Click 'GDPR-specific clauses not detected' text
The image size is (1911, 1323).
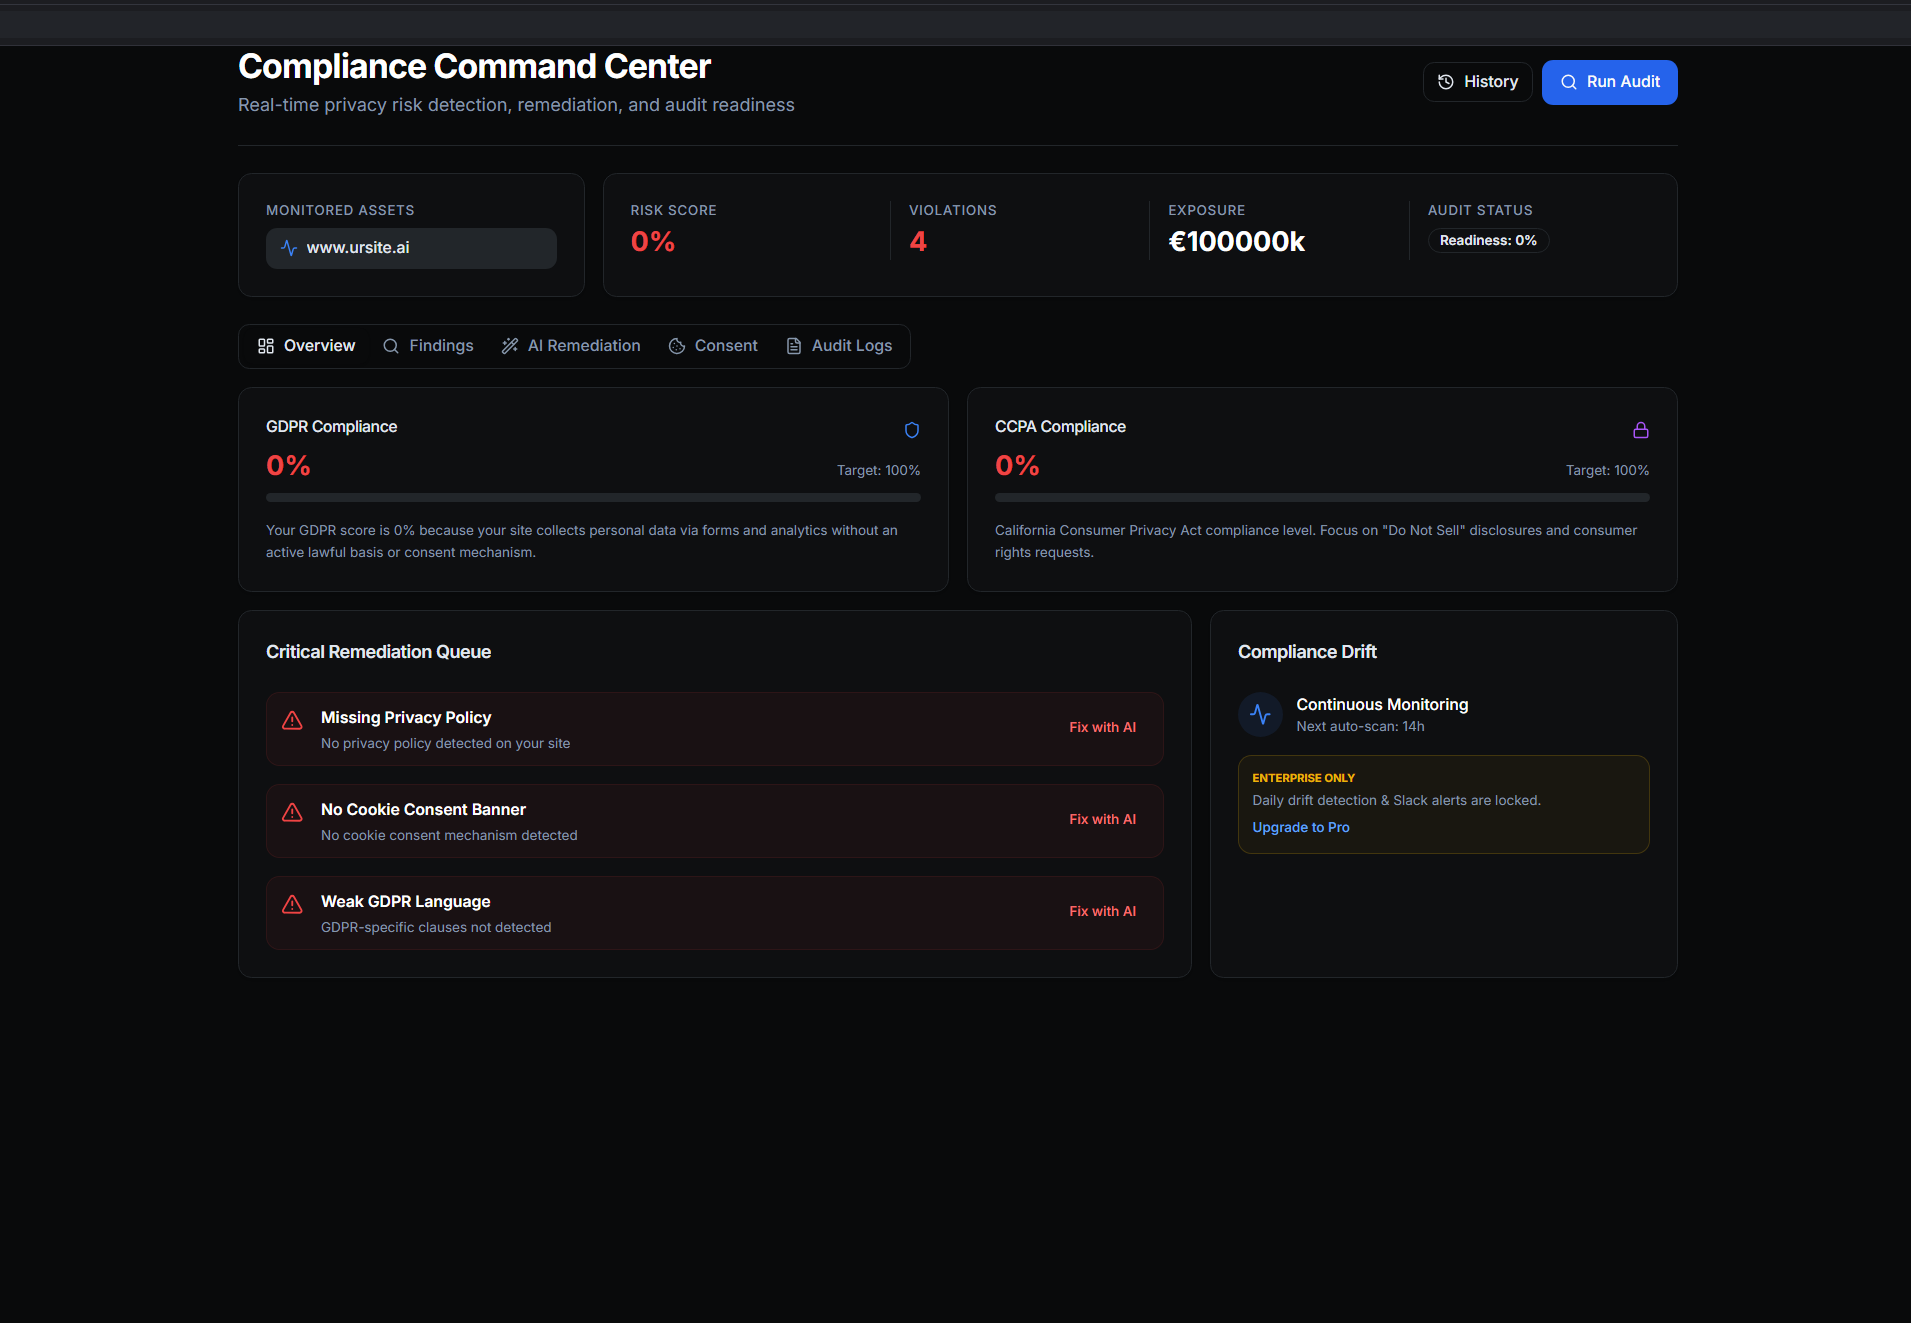tap(436, 927)
